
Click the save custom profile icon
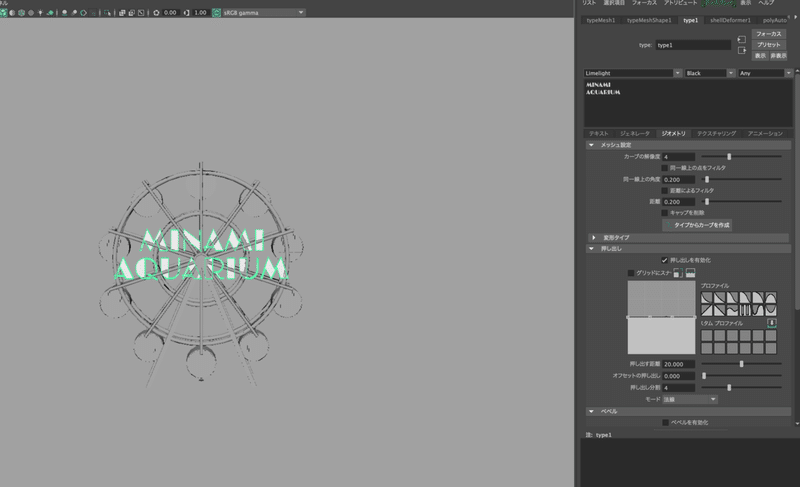coord(771,323)
